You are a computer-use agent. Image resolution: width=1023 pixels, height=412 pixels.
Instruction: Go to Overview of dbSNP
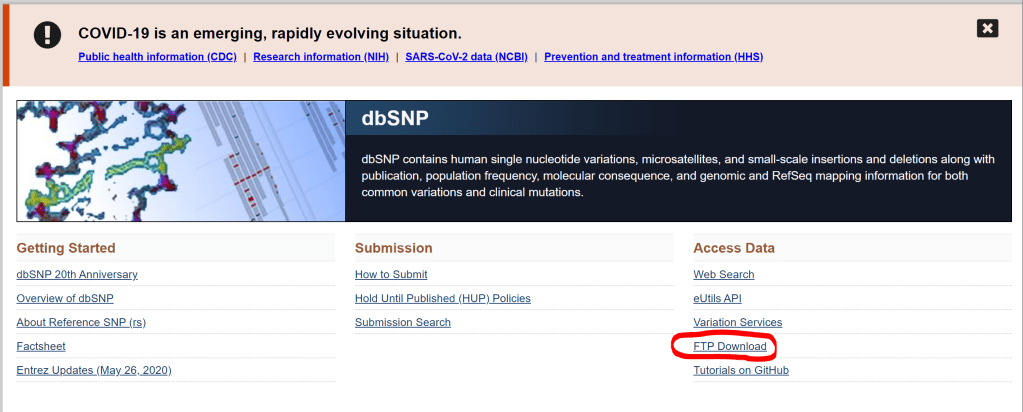pyautogui.click(x=65, y=298)
